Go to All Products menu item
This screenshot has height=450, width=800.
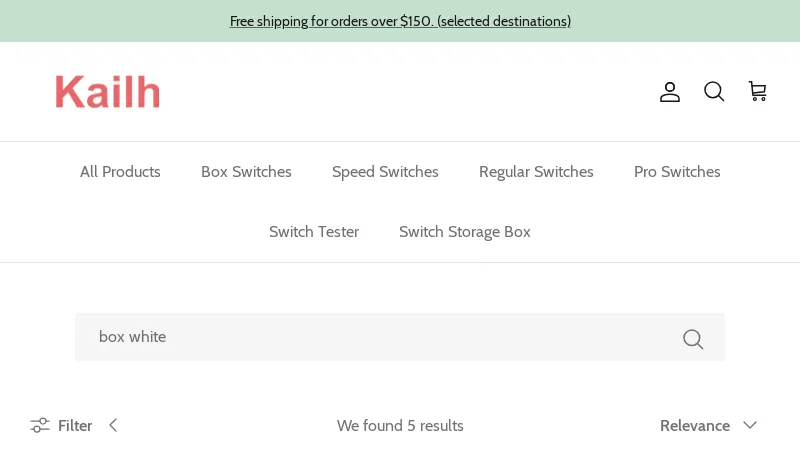(120, 172)
